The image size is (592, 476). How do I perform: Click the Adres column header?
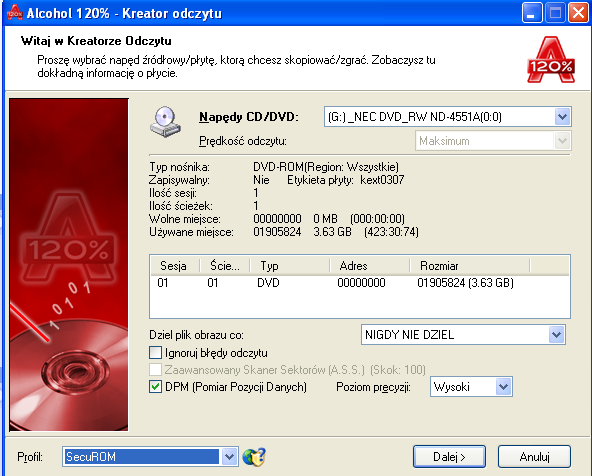(370, 266)
